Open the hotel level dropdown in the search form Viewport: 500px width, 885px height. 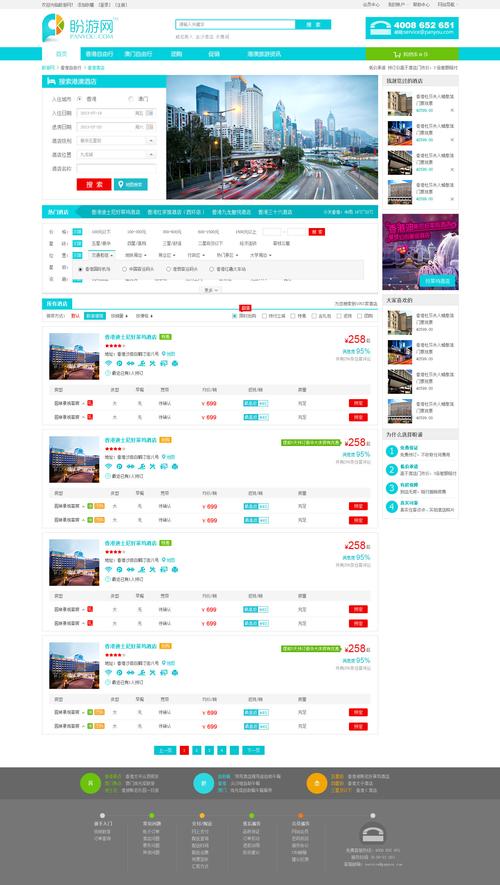pyautogui.click(x=117, y=141)
